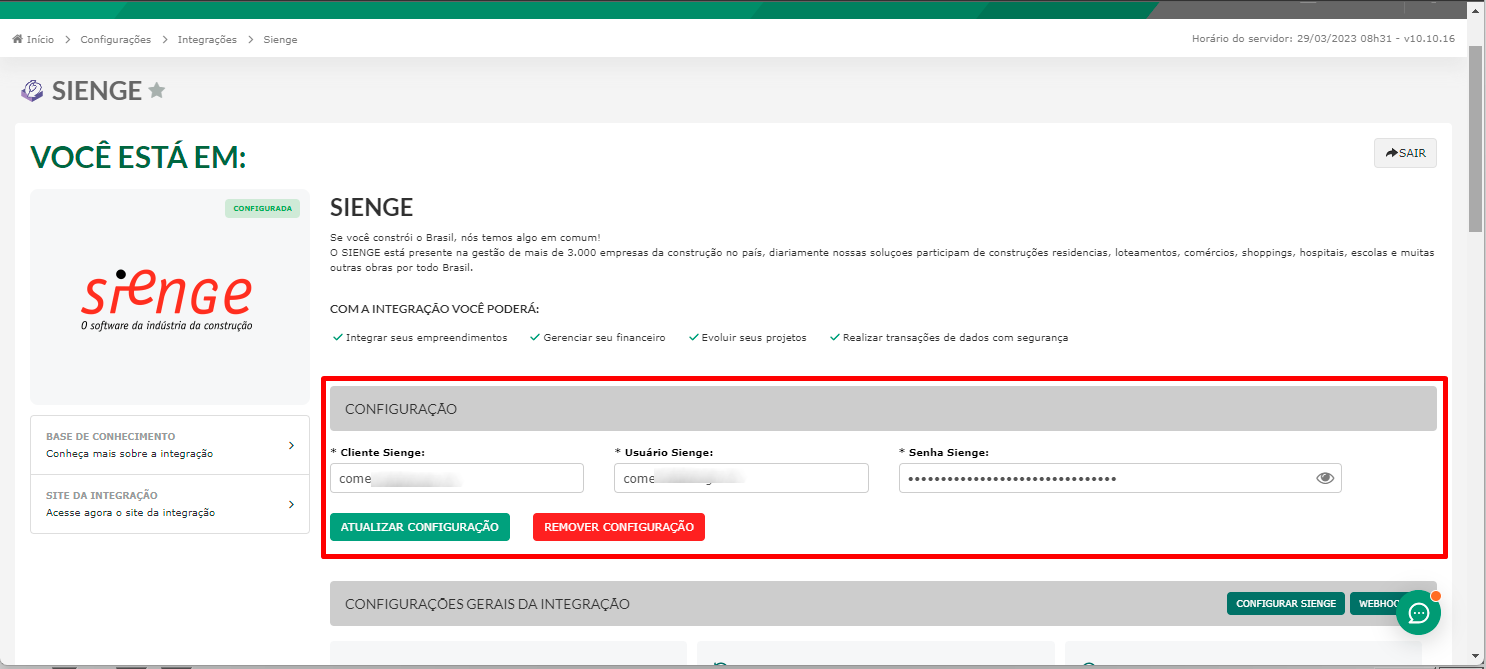The width and height of the screenshot is (1486, 669).
Task: Focus the Senha Sienge password field
Action: point(1120,478)
